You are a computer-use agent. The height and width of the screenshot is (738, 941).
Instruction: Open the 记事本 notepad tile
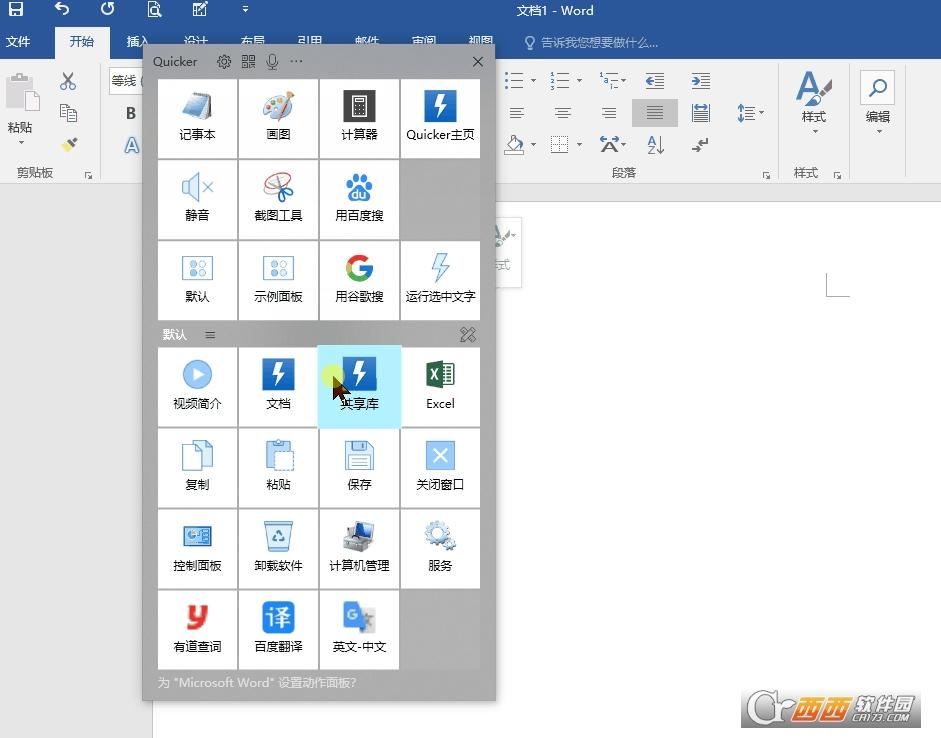tap(197, 119)
